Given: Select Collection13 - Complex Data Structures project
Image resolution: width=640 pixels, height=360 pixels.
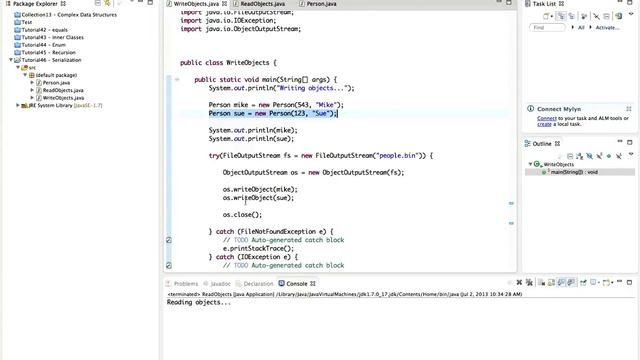Looking at the screenshot, I should click(x=66, y=15).
